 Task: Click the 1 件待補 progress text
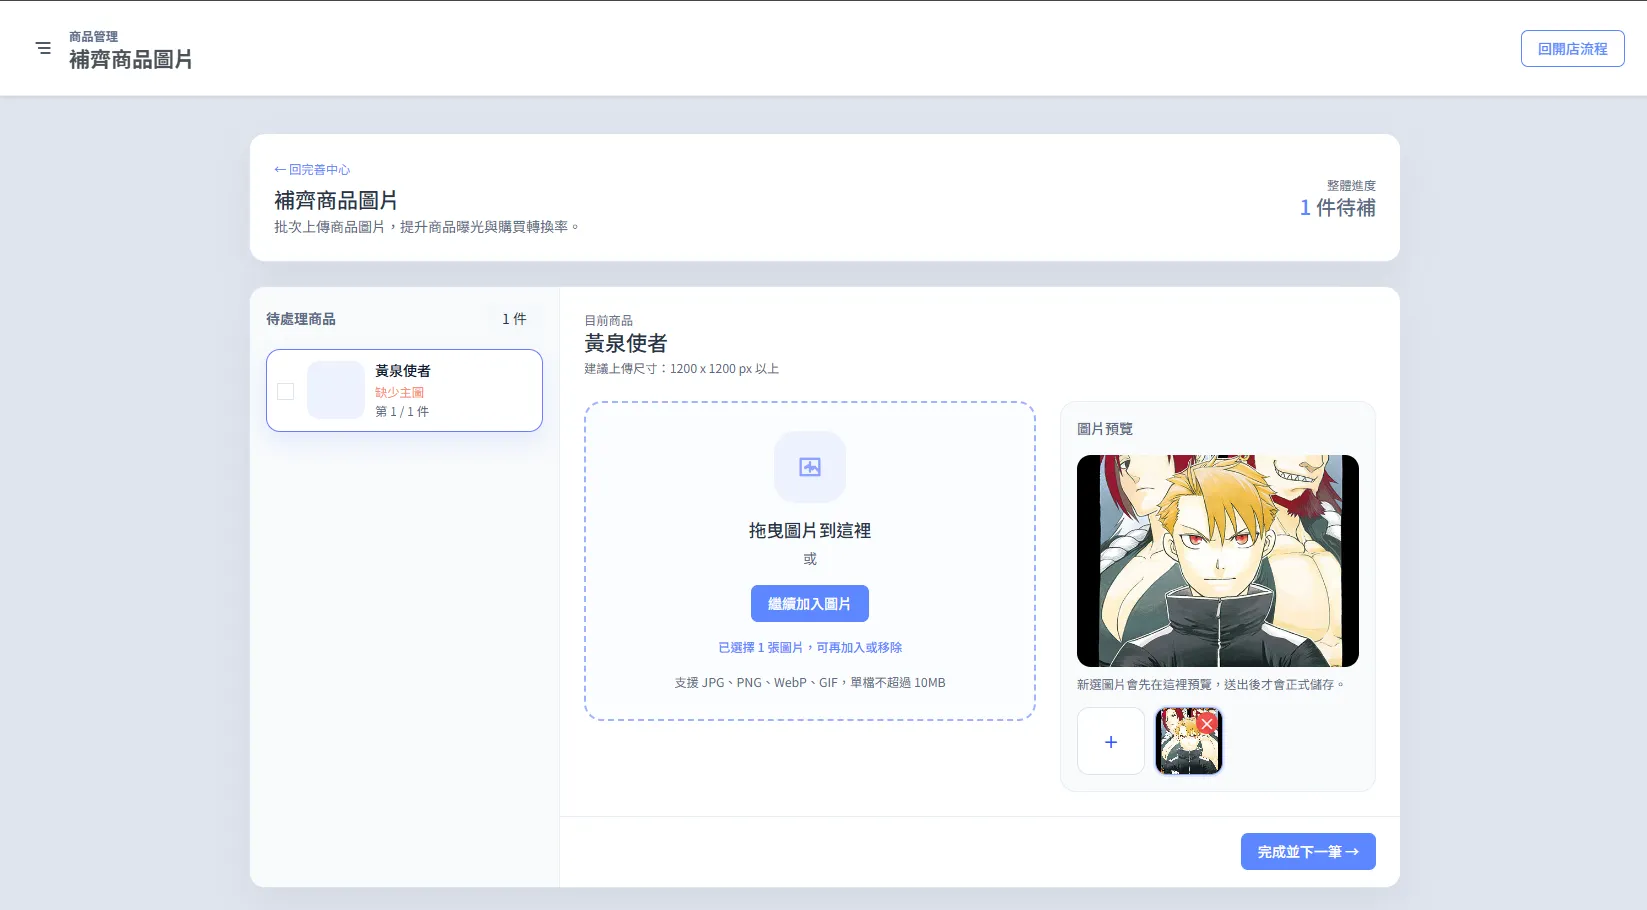tap(1338, 208)
